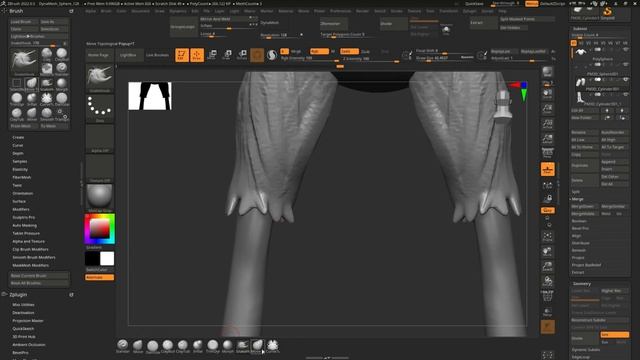
Task: Select the Rotate gizmo mode icon
Action: (242, 55)
